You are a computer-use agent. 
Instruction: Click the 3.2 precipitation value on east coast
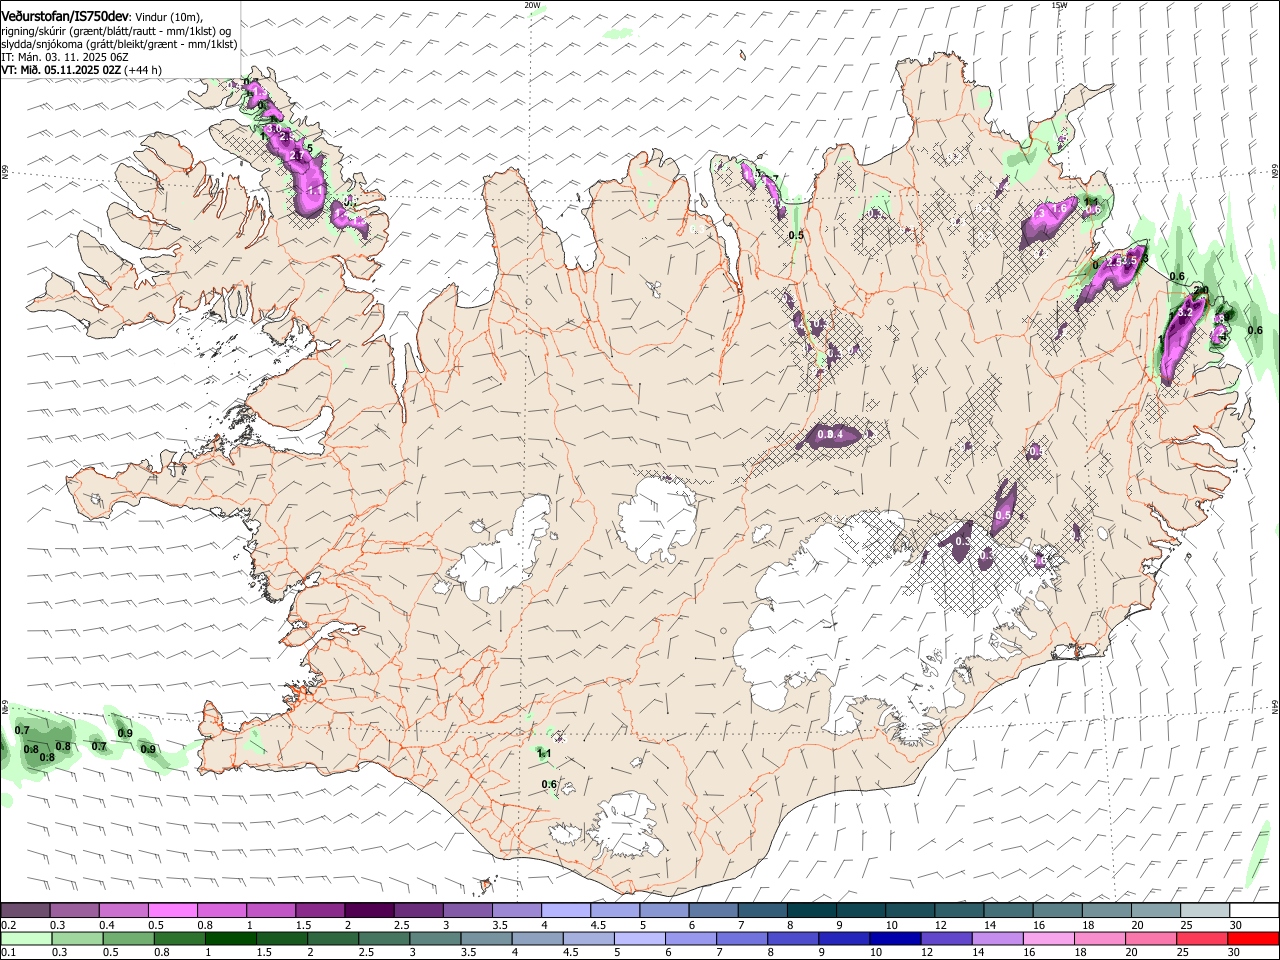point(1186,313)
